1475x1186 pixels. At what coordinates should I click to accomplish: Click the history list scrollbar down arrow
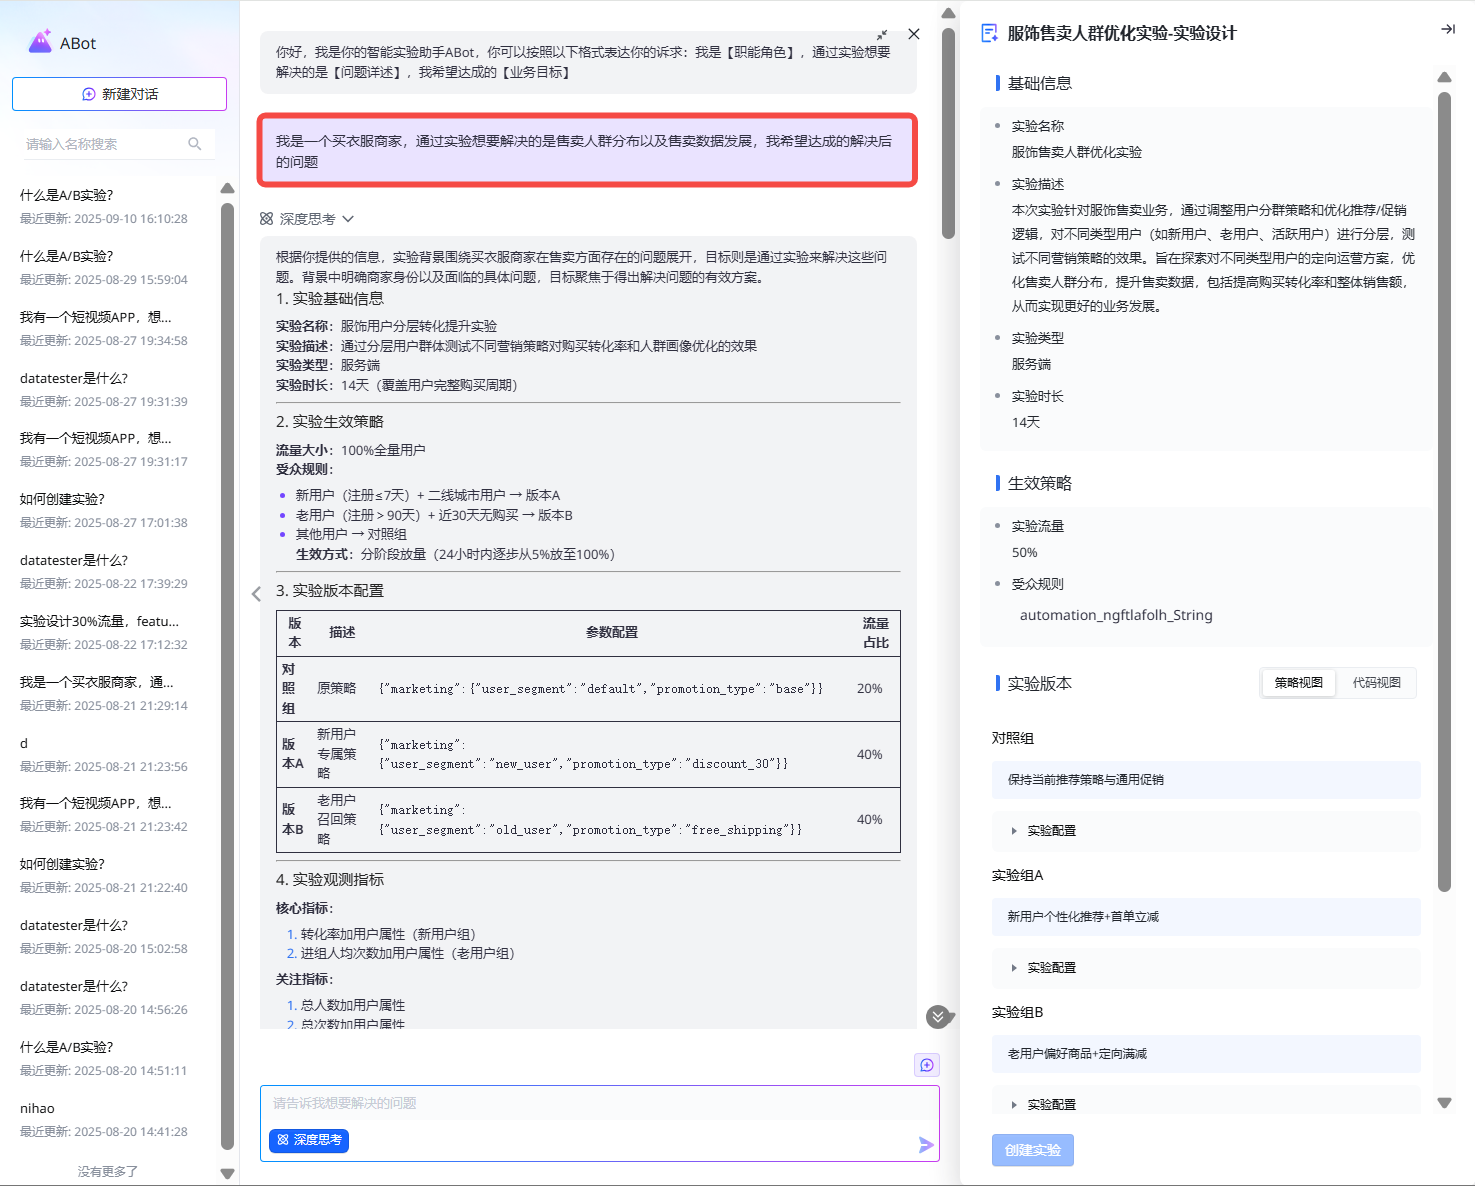click(227, 1173)
